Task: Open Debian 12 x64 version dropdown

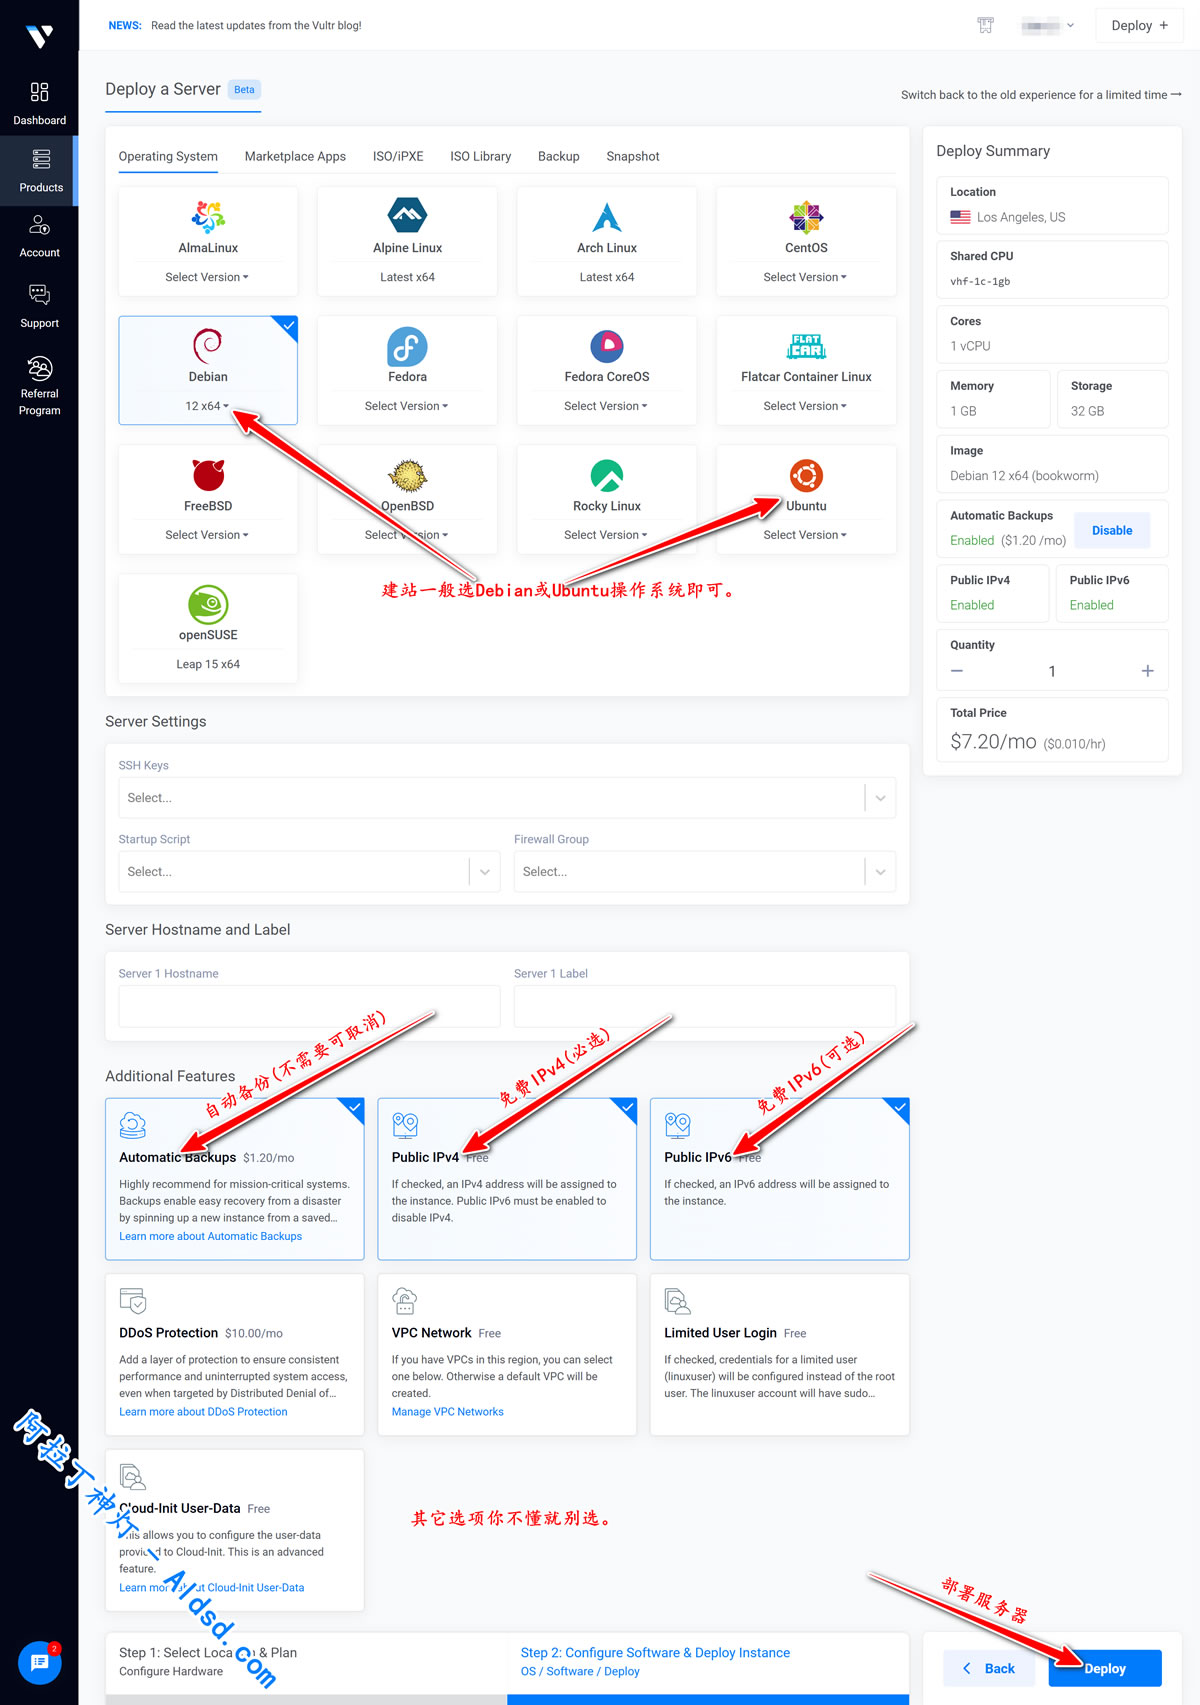Action: (x=207, y=406)
